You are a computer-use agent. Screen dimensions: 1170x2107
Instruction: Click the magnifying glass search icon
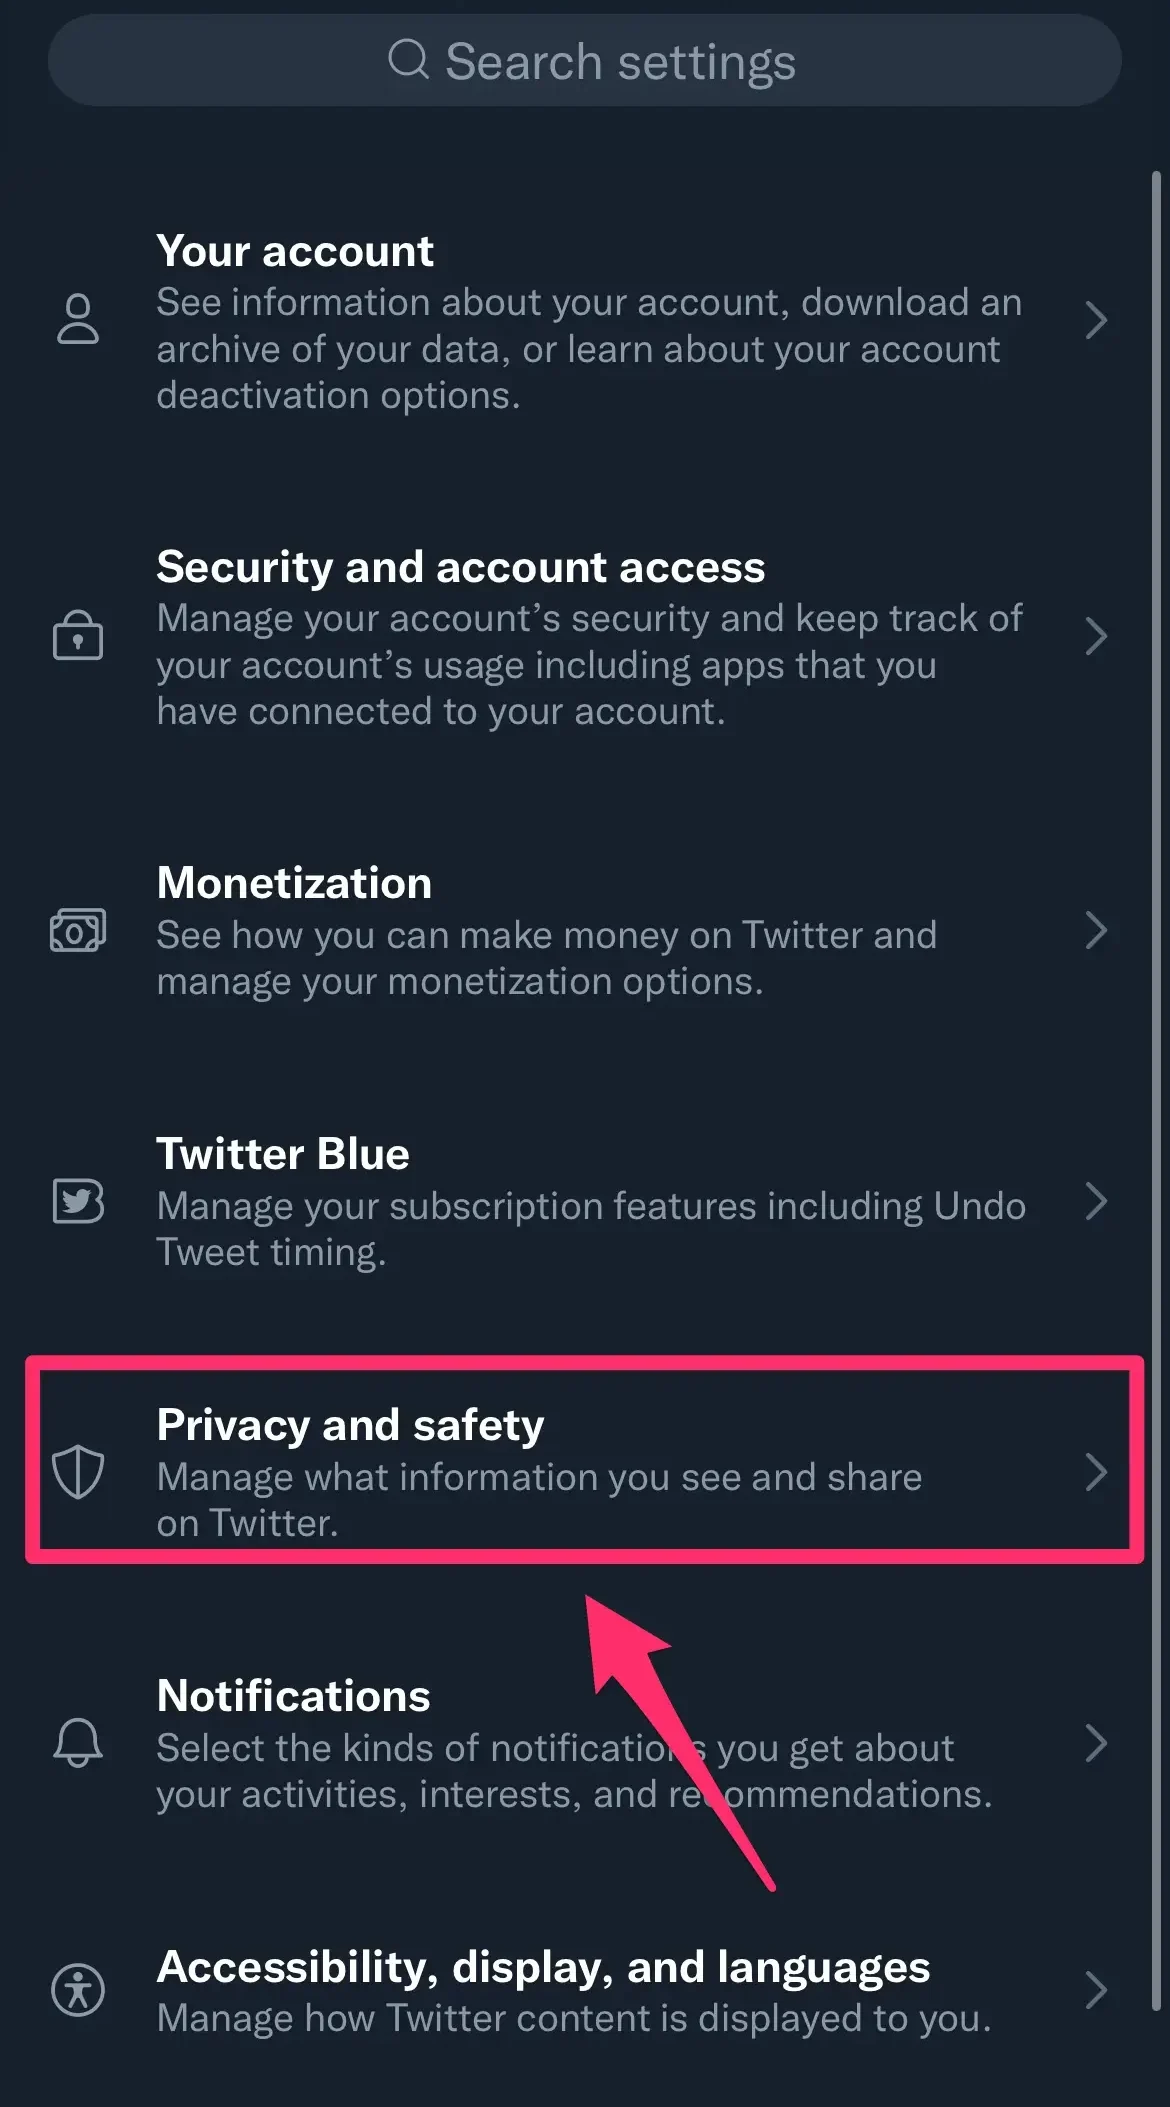(406, 60)
